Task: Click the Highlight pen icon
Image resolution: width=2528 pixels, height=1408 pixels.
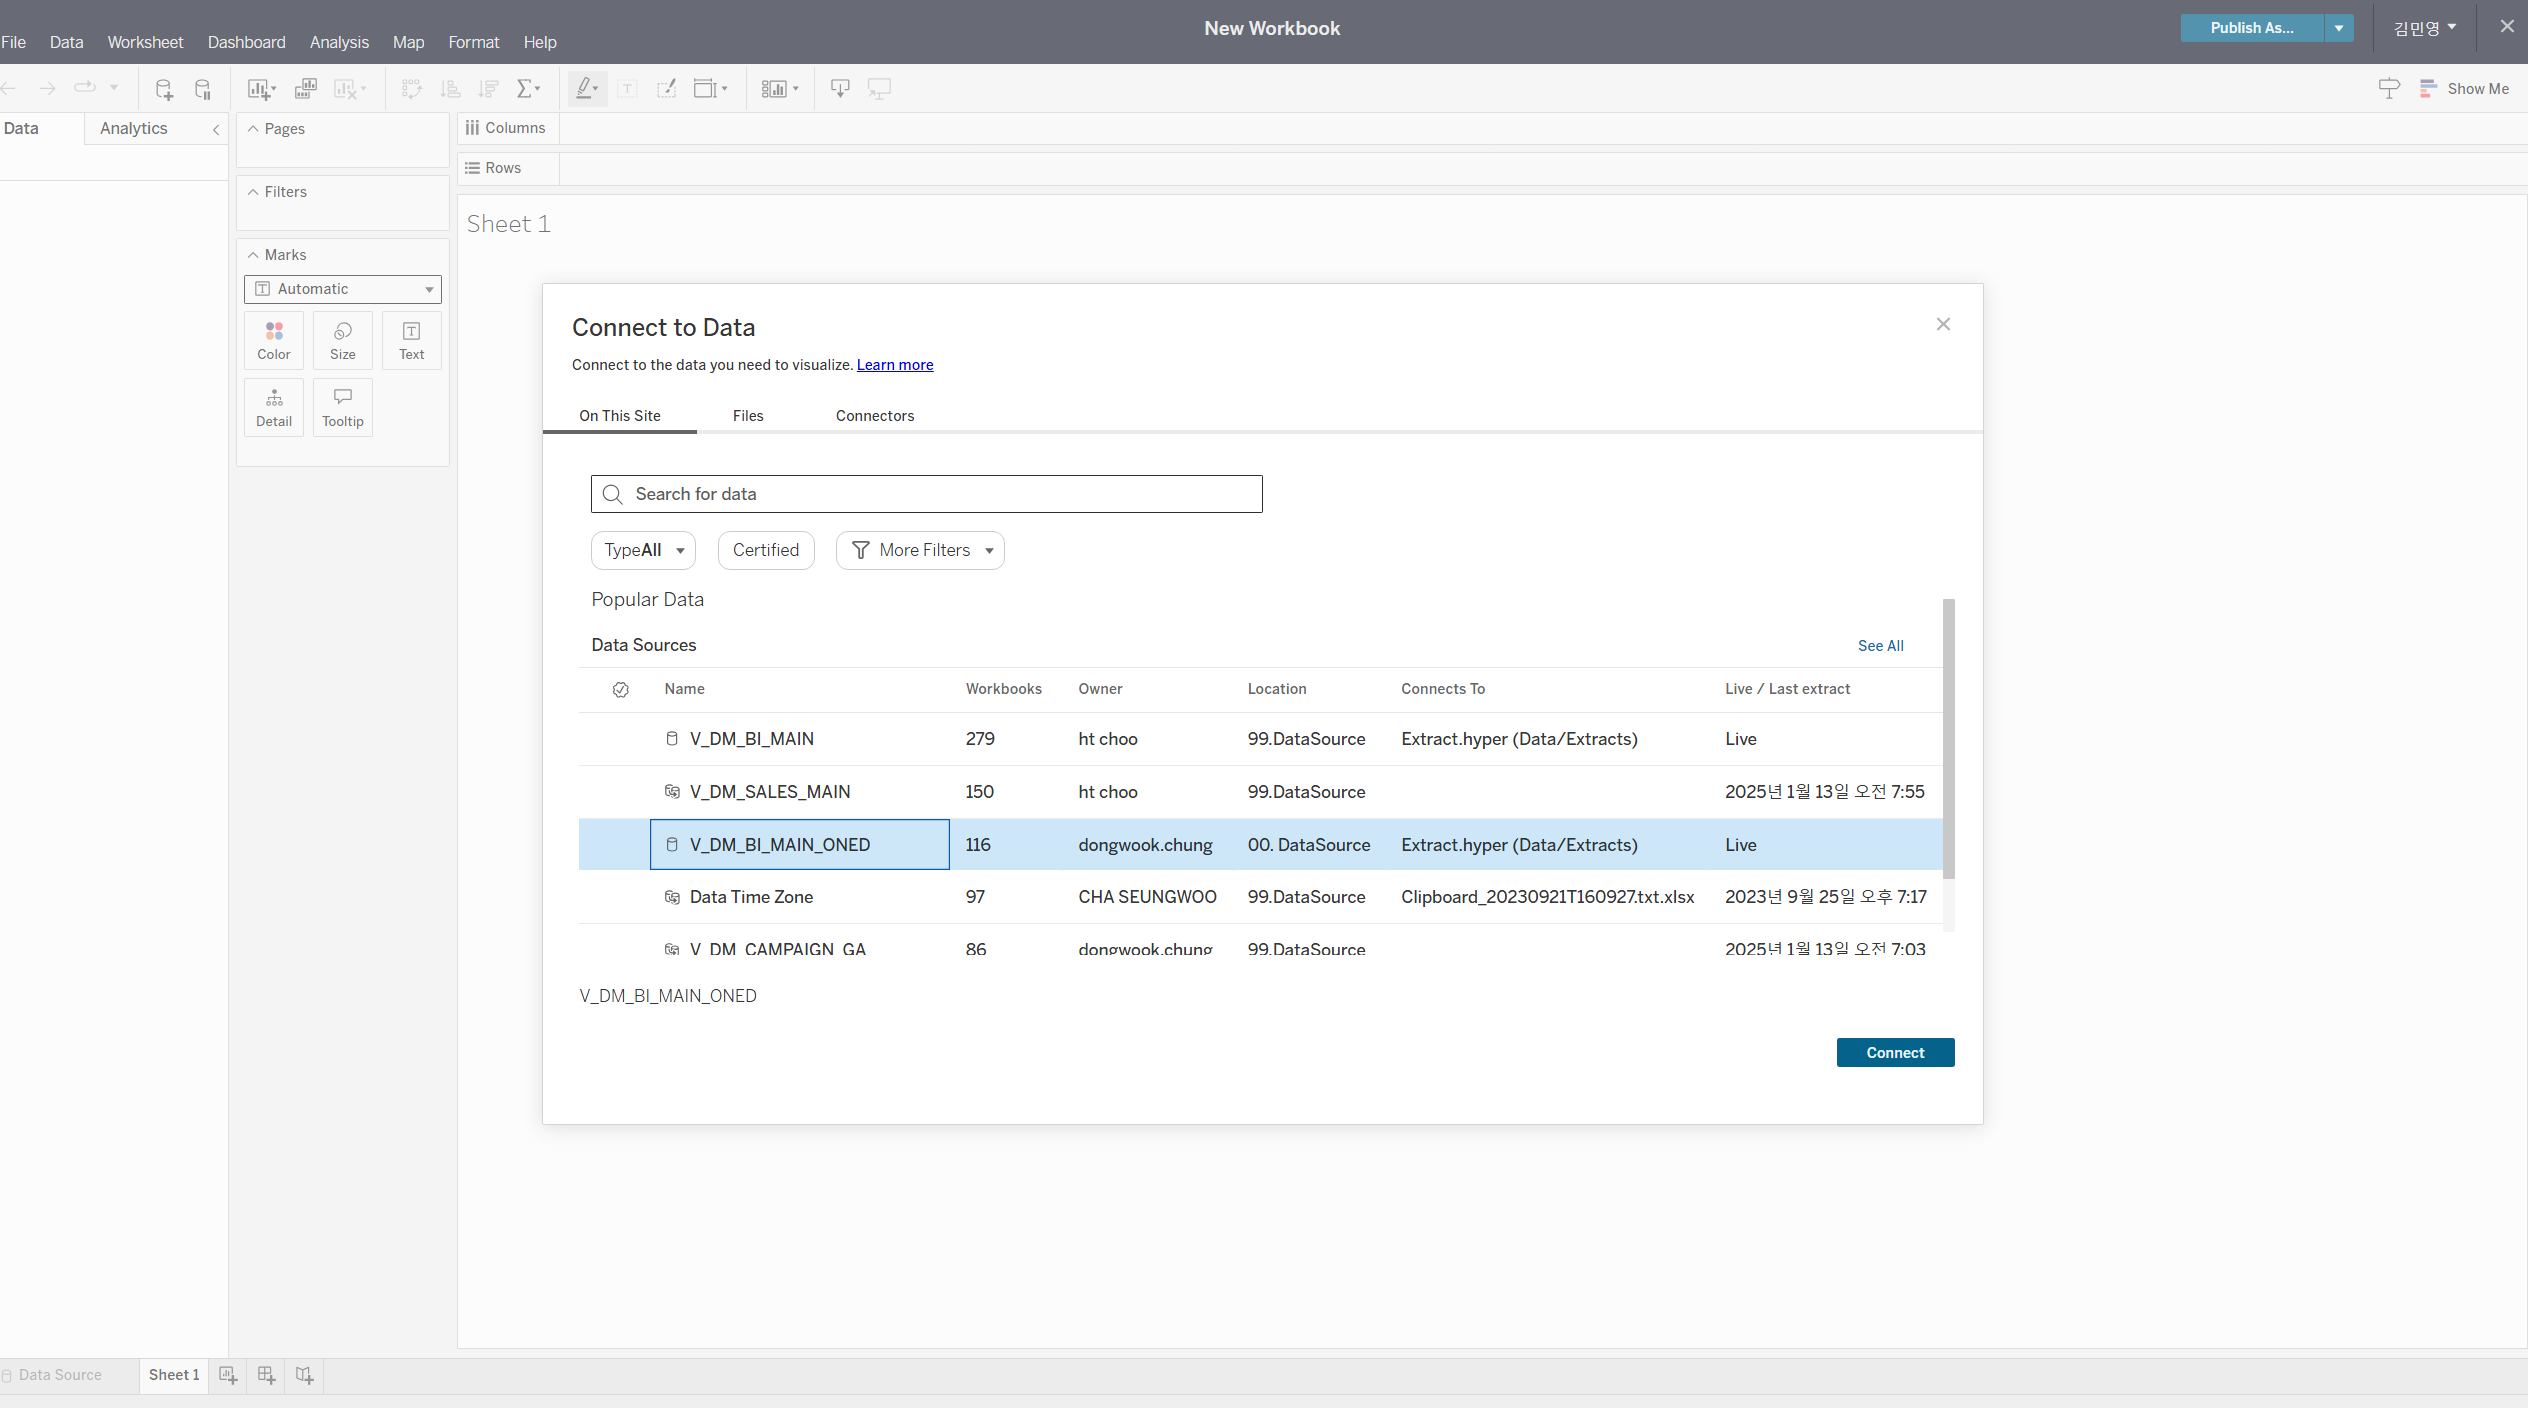Action: tap(586, 89)
